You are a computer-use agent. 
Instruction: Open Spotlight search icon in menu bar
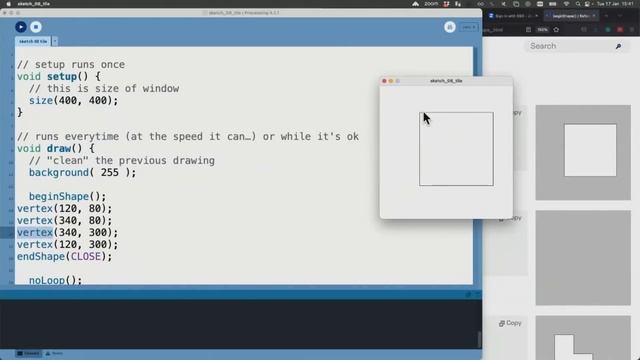578,4
